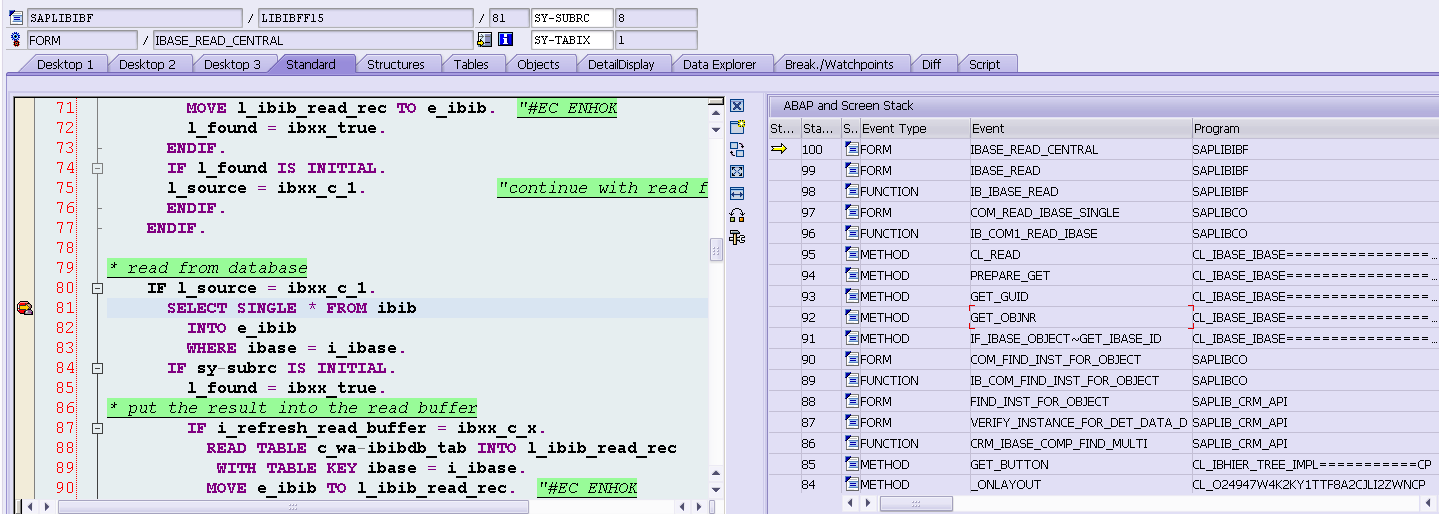The image size is (1439, 514).
Task: Click the editor horizontal scrollbar thumb
Action: pos(293,507)
